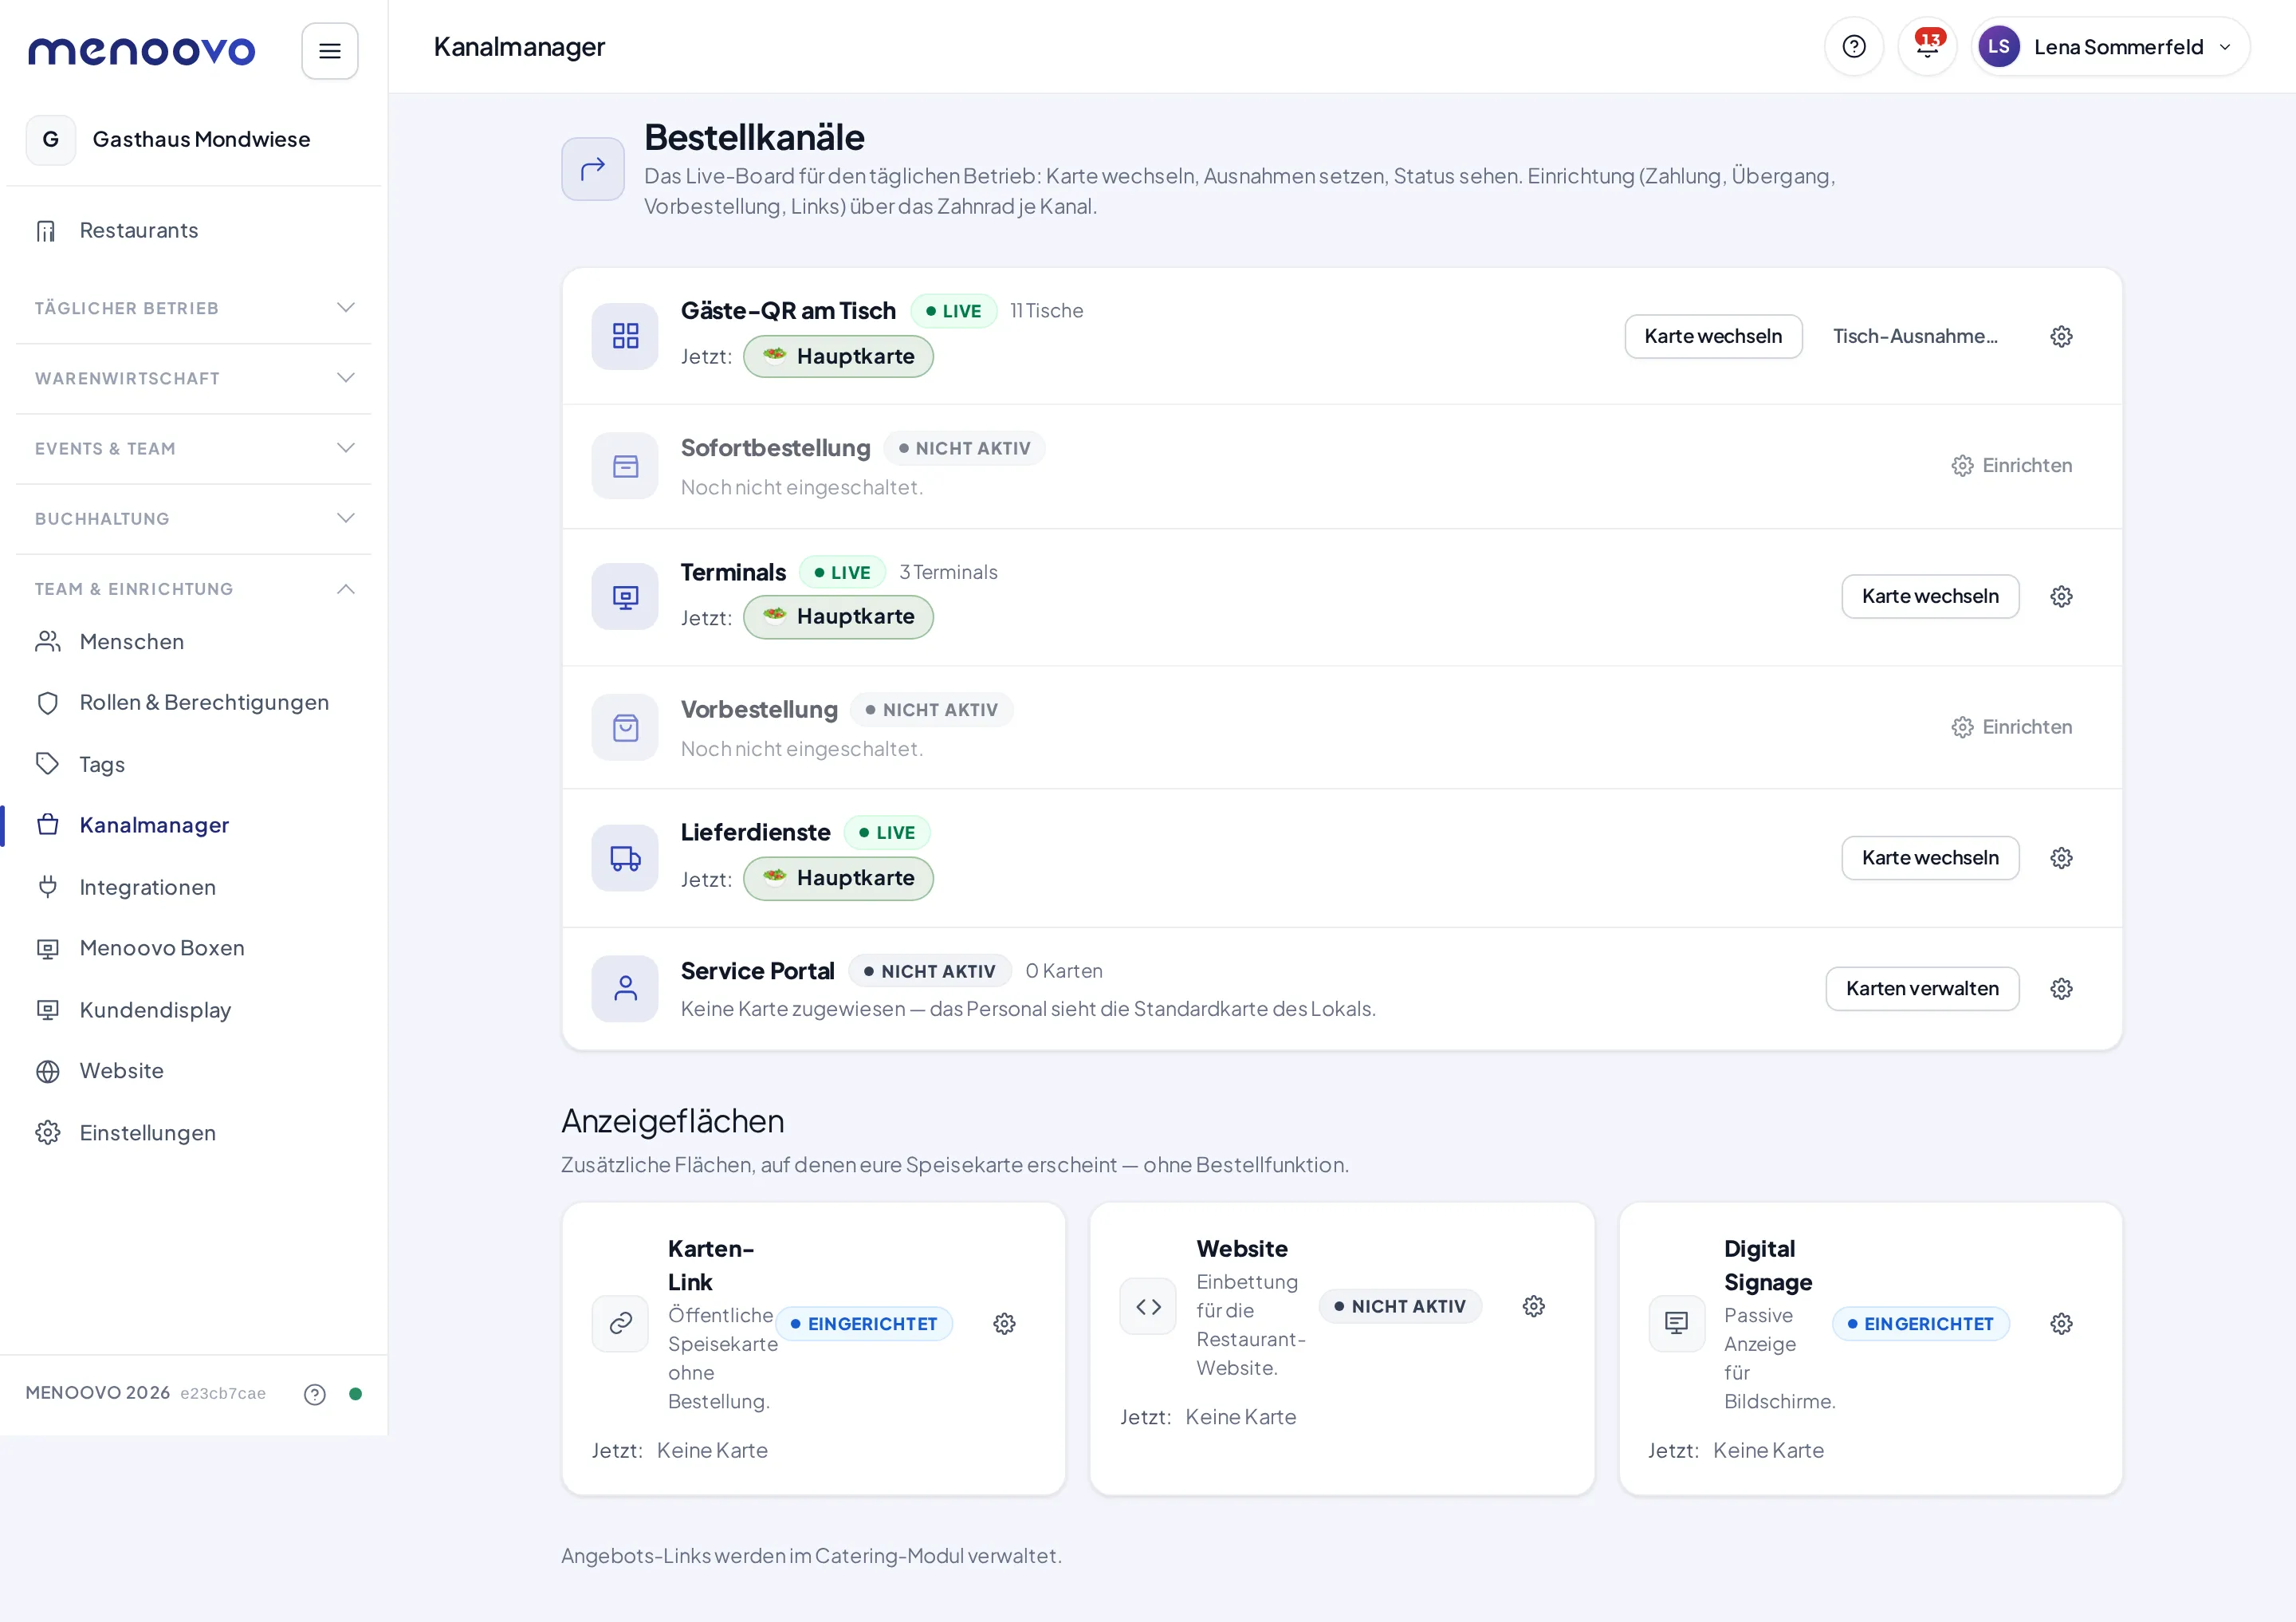Open the Lena Sommerfeld user dropdown
The image size is (2296, 1622).
click(2110, 47)
